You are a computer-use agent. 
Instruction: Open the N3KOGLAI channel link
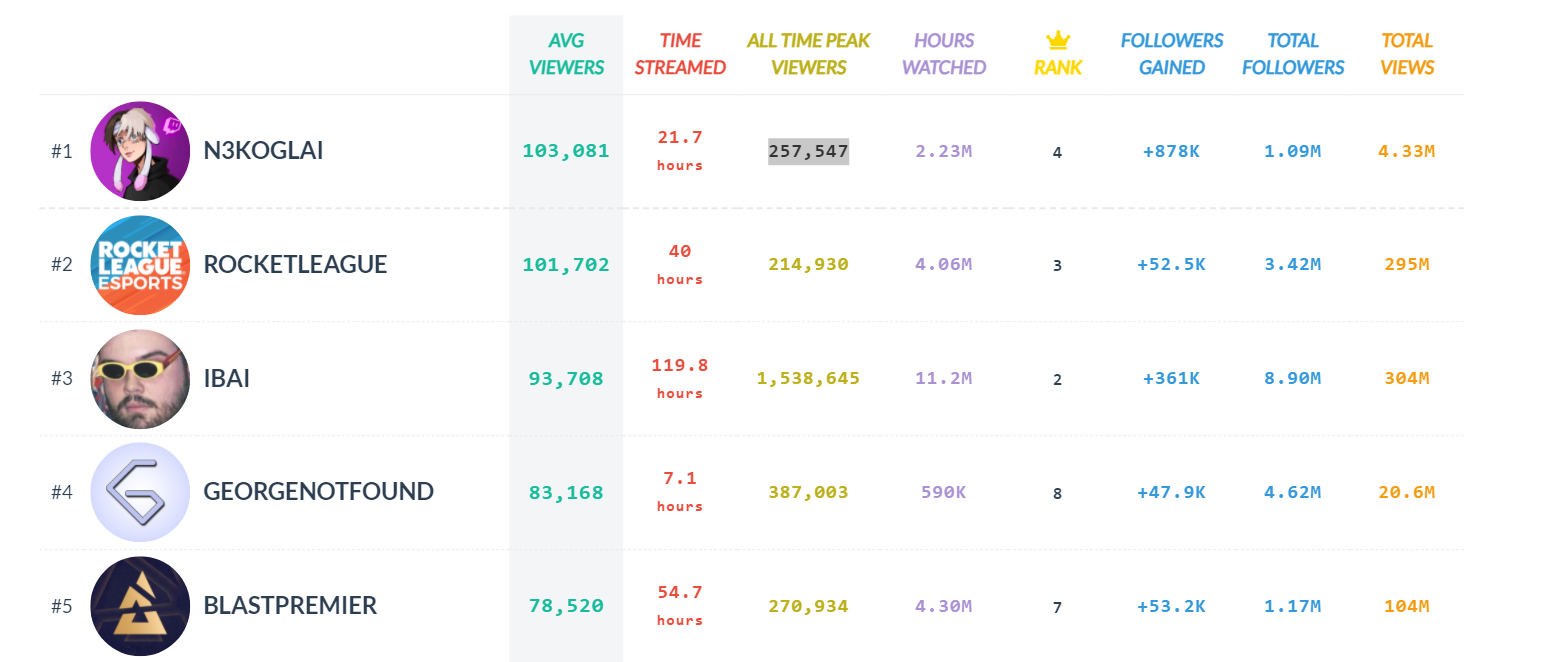(x=263, y=151)
